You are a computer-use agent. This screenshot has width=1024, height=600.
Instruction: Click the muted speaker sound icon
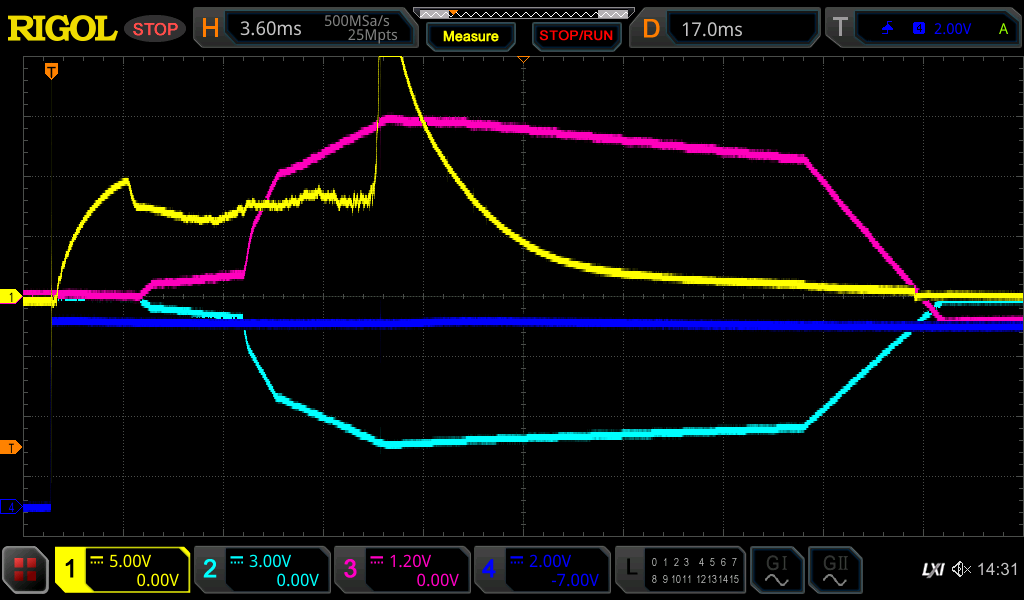(960, 570)
